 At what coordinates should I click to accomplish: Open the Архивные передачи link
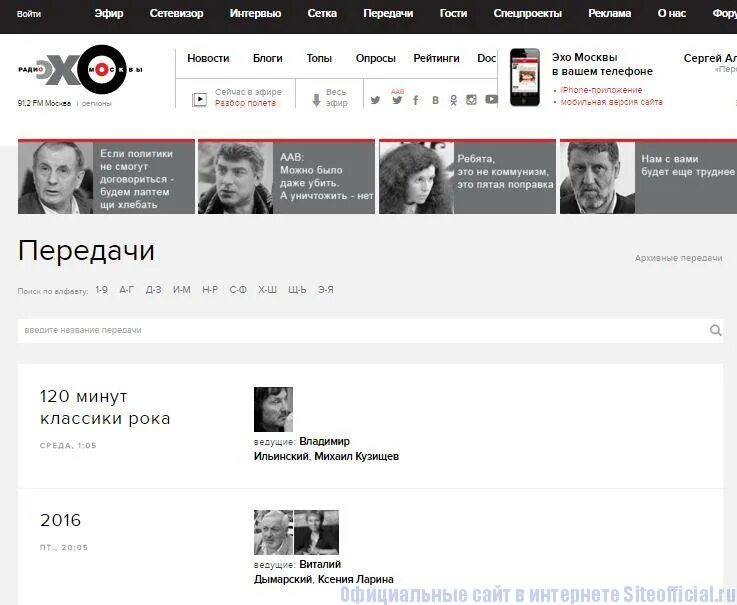click(x=678, y=258)
